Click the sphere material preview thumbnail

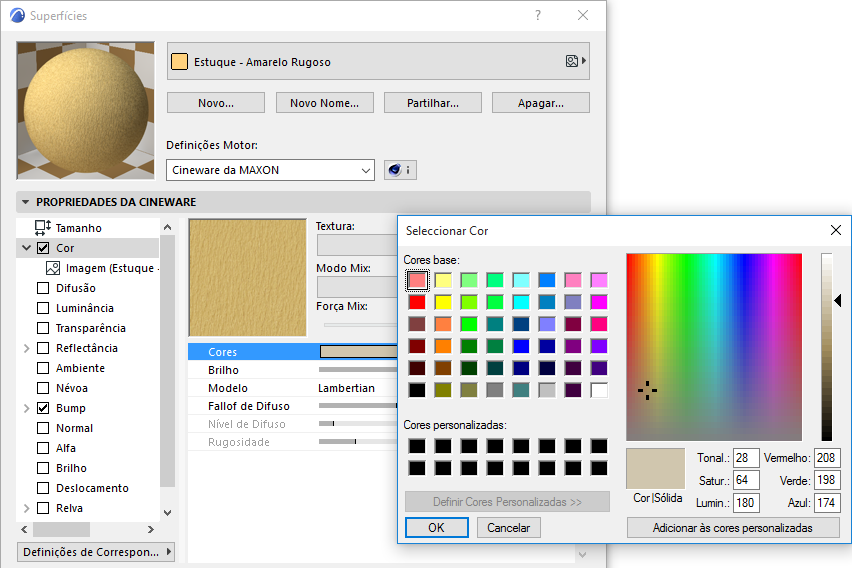tap(85, 110)
